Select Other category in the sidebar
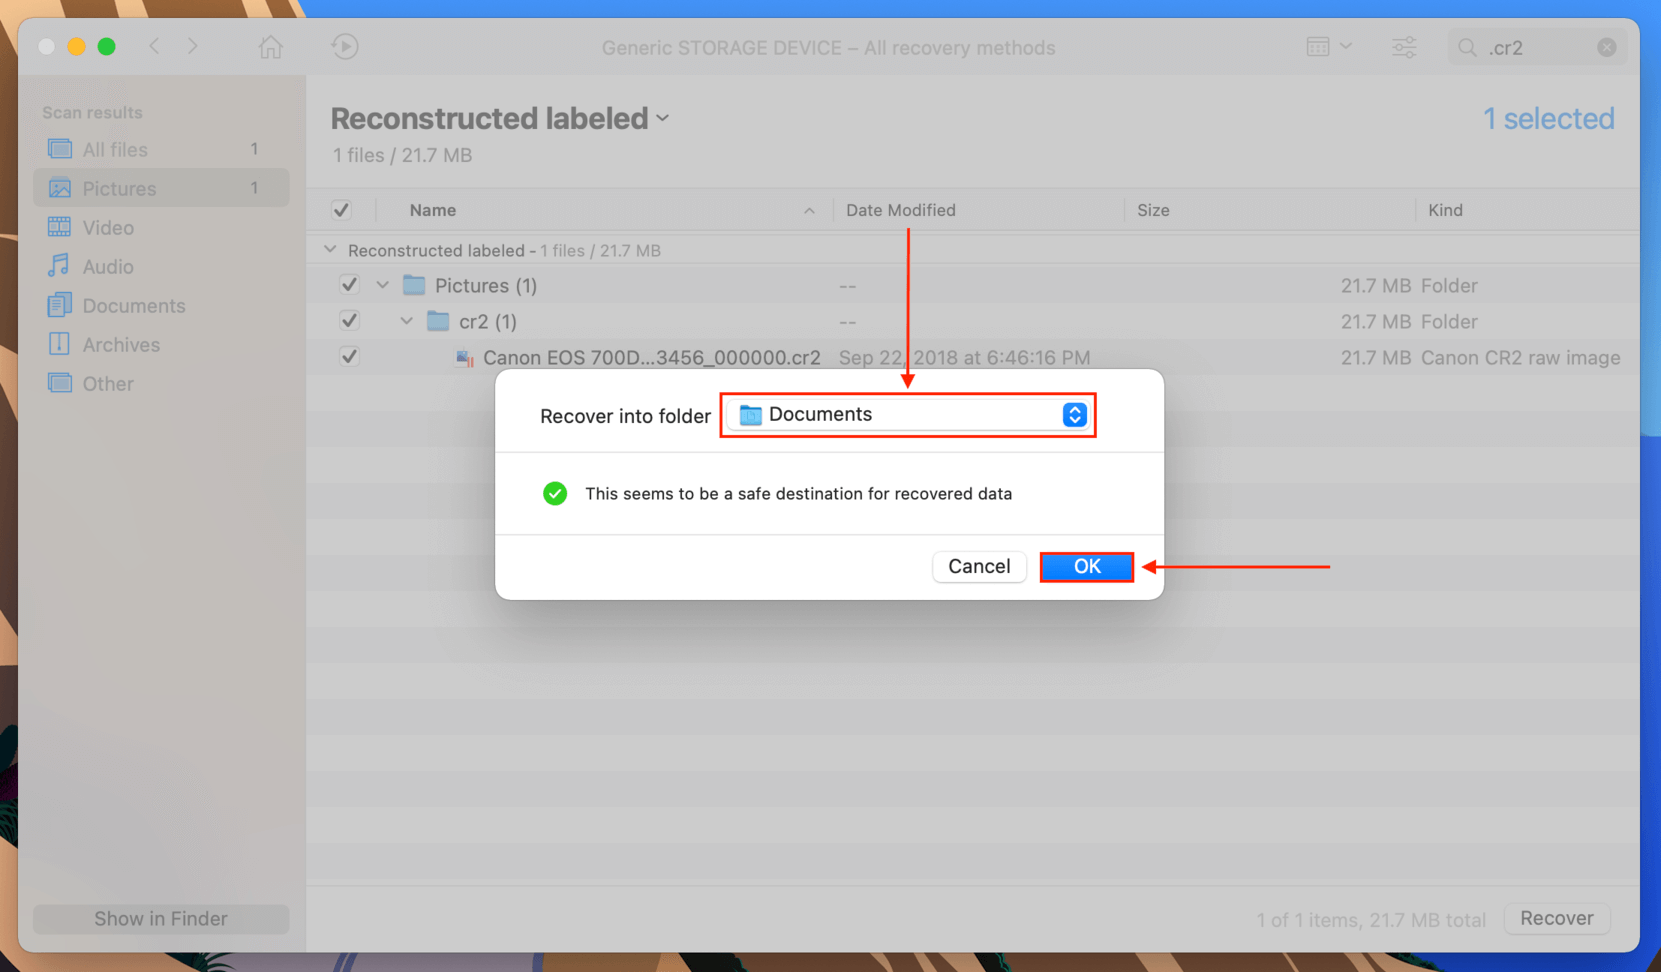The height and width of the screenshot is (972, 1661). click(x=161, y=383)
